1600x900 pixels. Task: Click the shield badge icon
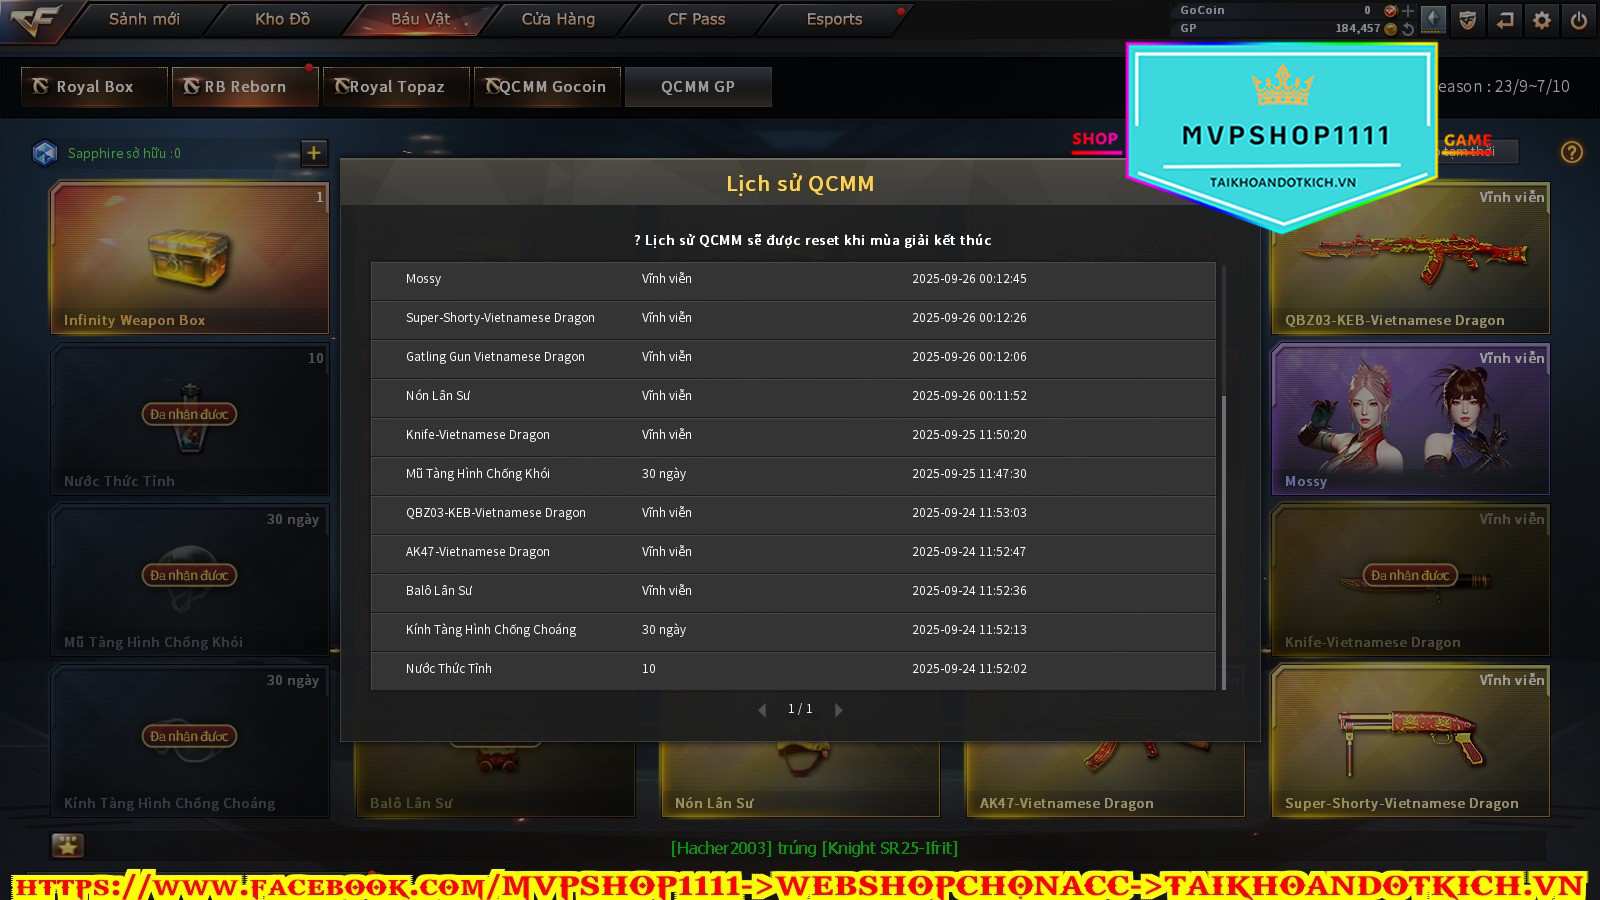pyautogui.click(x=1468, y=20)
